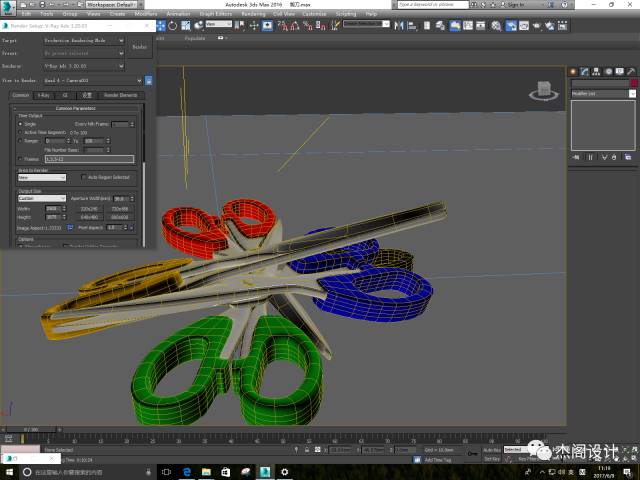Enable the Auto Region Selected checkbox
The width and height of the screenshot is (640, 480).
[x=84, y=177]
